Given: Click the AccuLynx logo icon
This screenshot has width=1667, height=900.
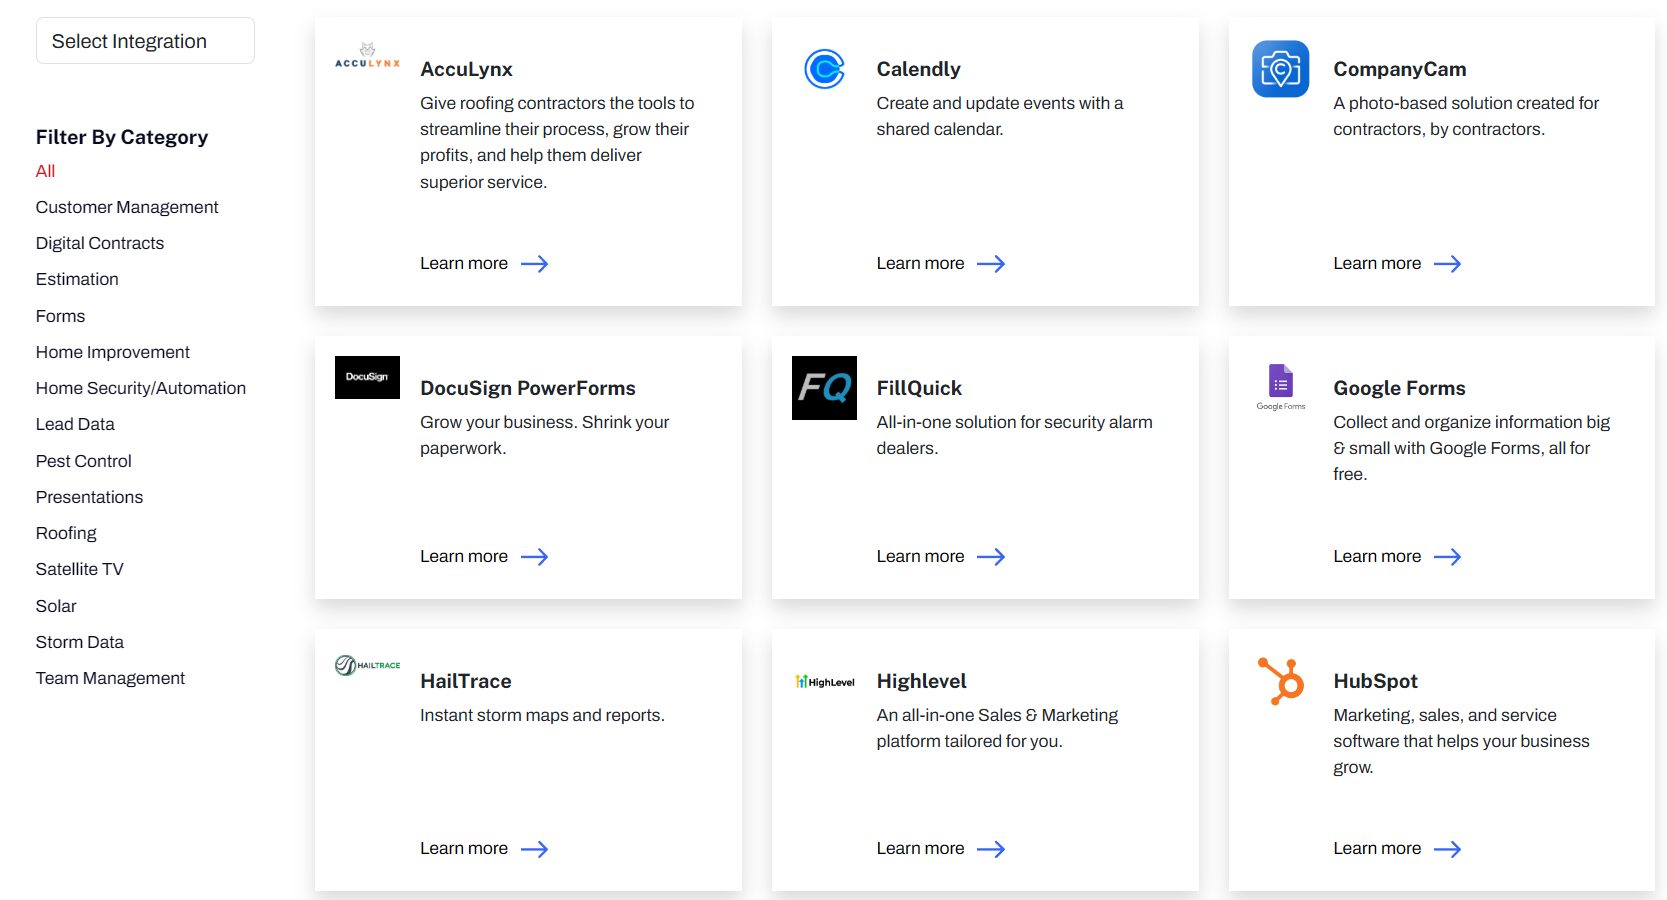Looking at the screenshot, I should coord(367,55).
